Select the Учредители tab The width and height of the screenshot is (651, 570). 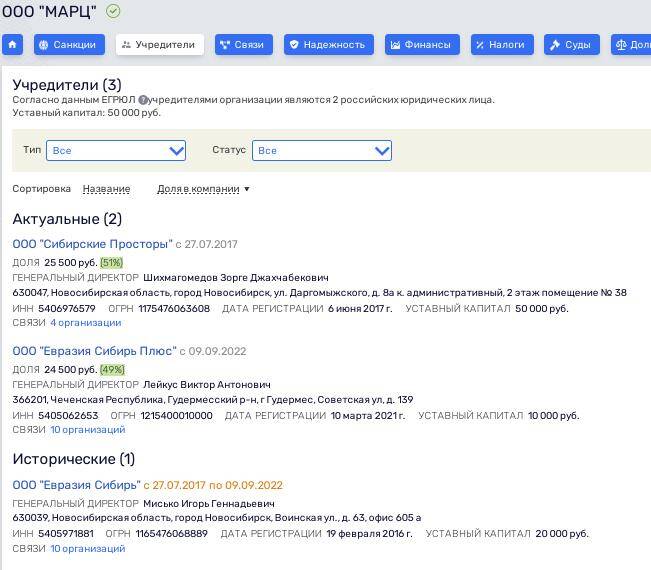coord(159,45)
